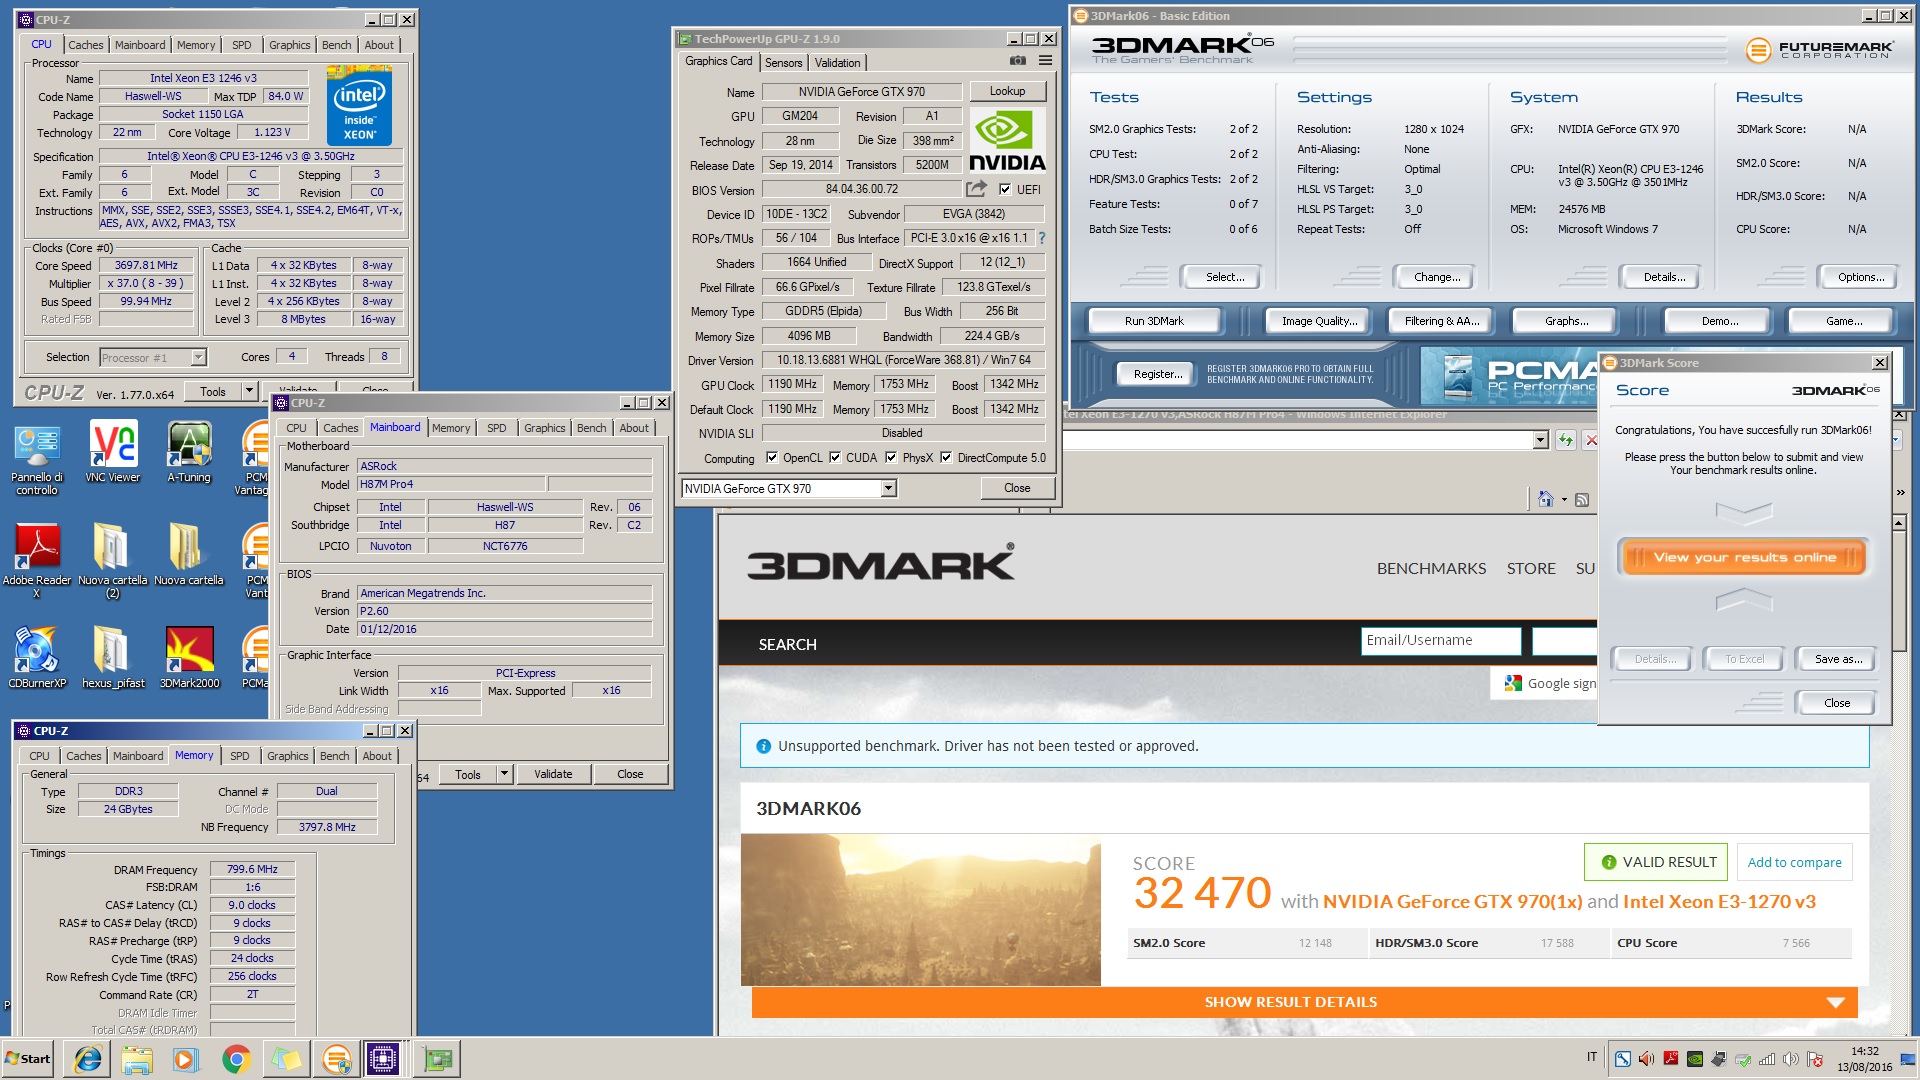Image resolution: width=1920 pixels, height=1080 pixels.
Task: Click Lookup button in GPU-Z
Action: (x=1008, y=91)
